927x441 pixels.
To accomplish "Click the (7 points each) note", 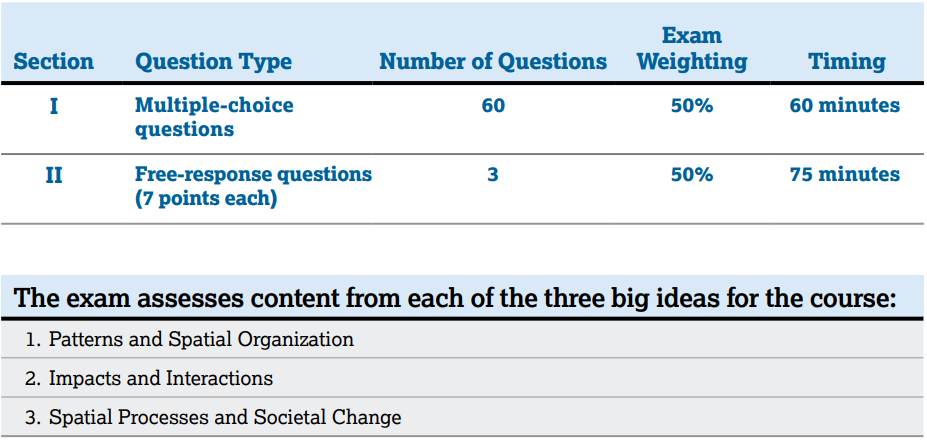I will point(206,199).
